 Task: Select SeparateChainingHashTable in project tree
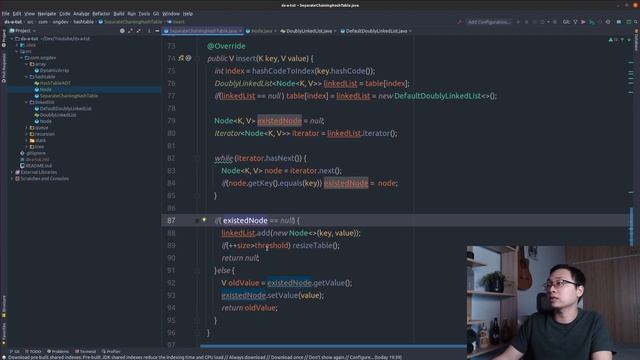pos(66,96)
